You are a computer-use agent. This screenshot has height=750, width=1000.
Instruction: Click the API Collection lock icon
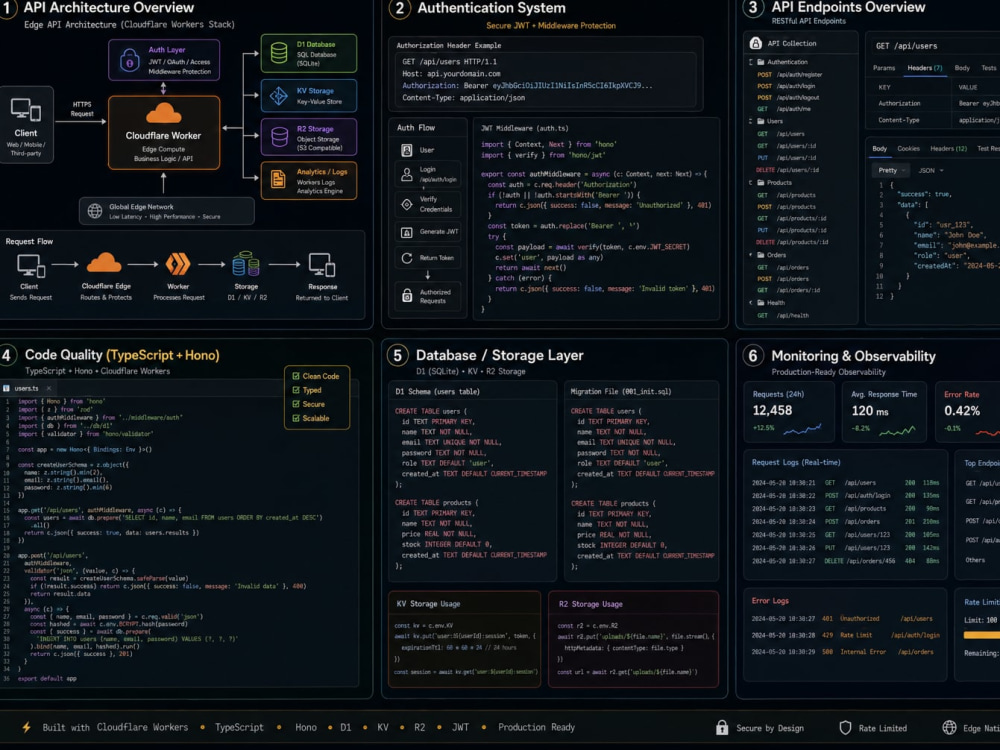[756, 43]
